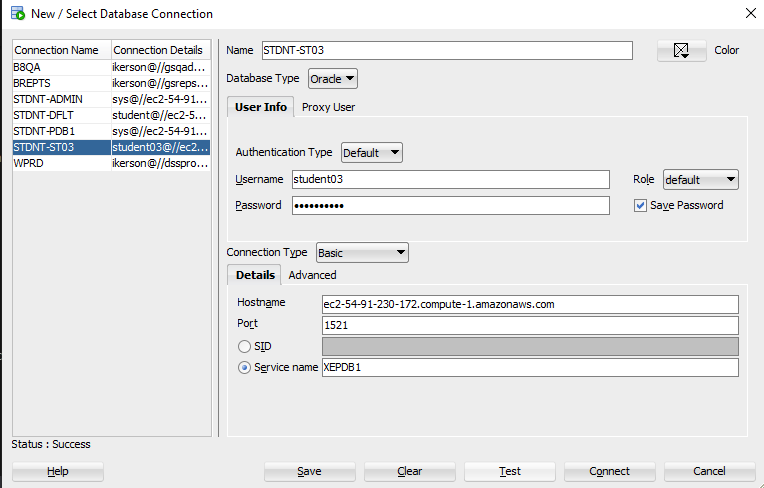Click the database connection window icon
The image size is (764, 488).
(18, 13)
